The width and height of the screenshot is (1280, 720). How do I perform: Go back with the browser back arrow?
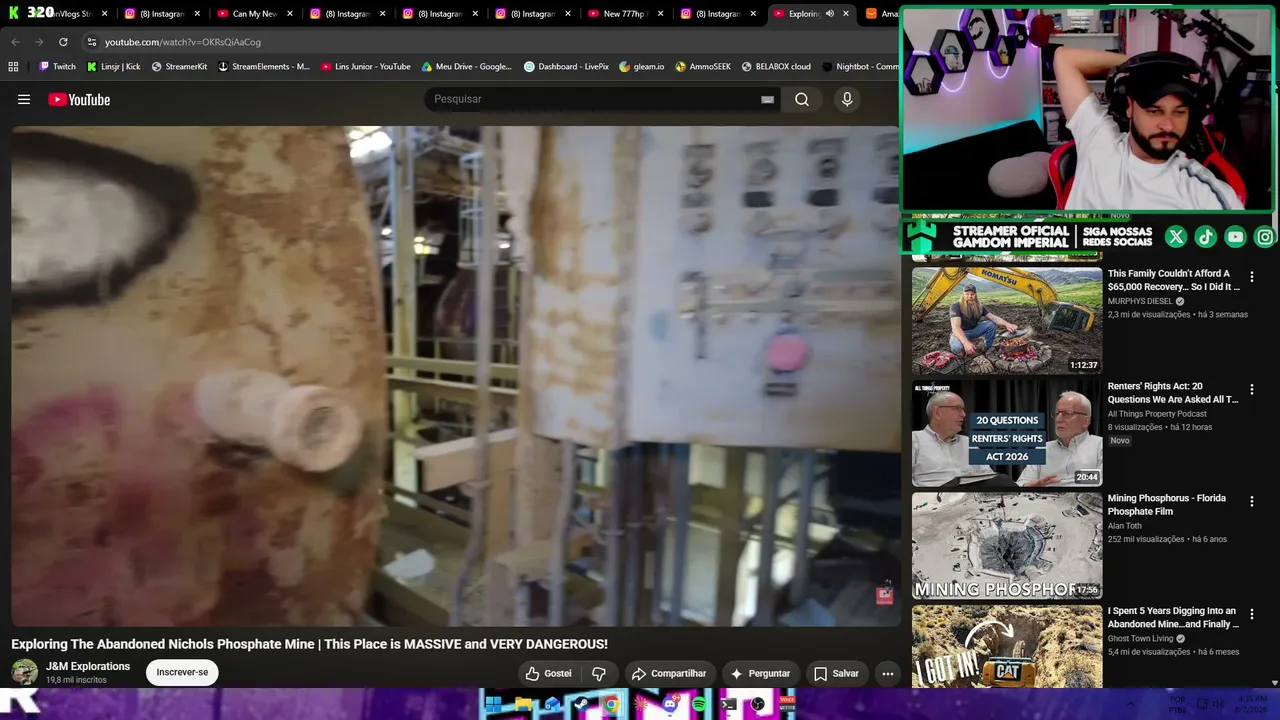tap(15, 42)
